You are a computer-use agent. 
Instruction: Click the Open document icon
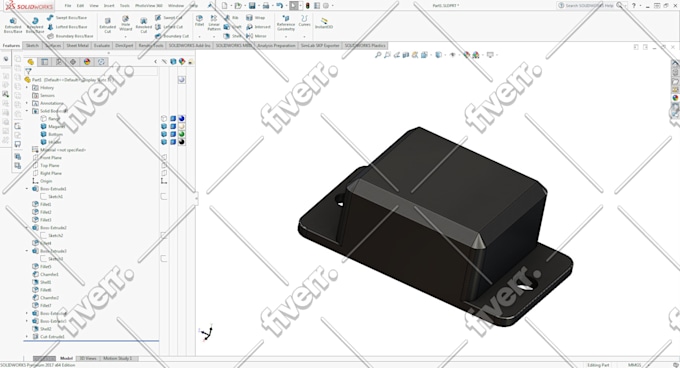pyautogui.click(x=238, y=6)
